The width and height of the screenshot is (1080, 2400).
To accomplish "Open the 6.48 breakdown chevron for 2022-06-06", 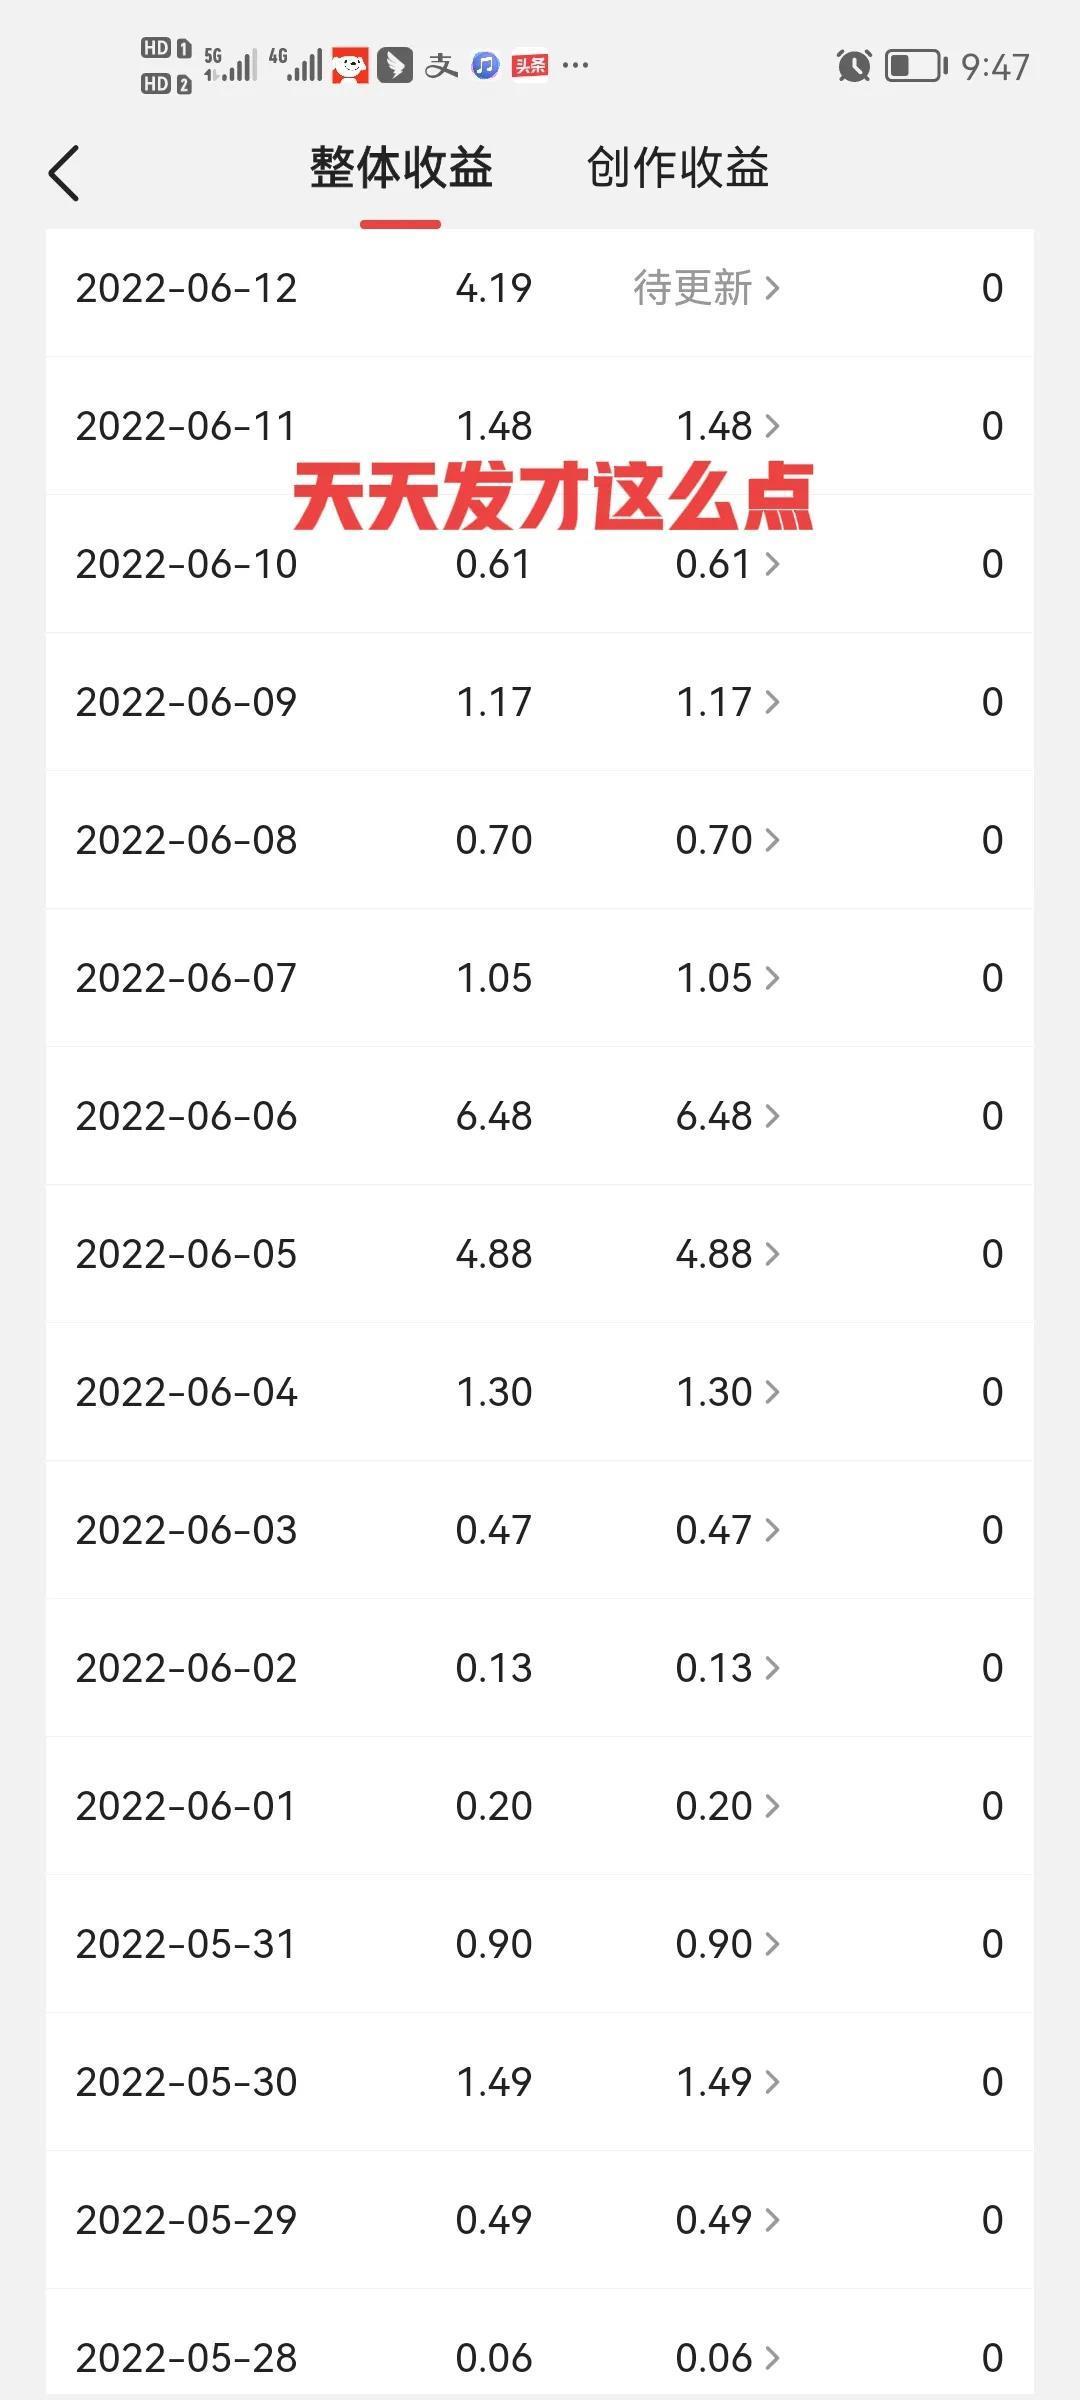I will click(x=772, y=1116).
